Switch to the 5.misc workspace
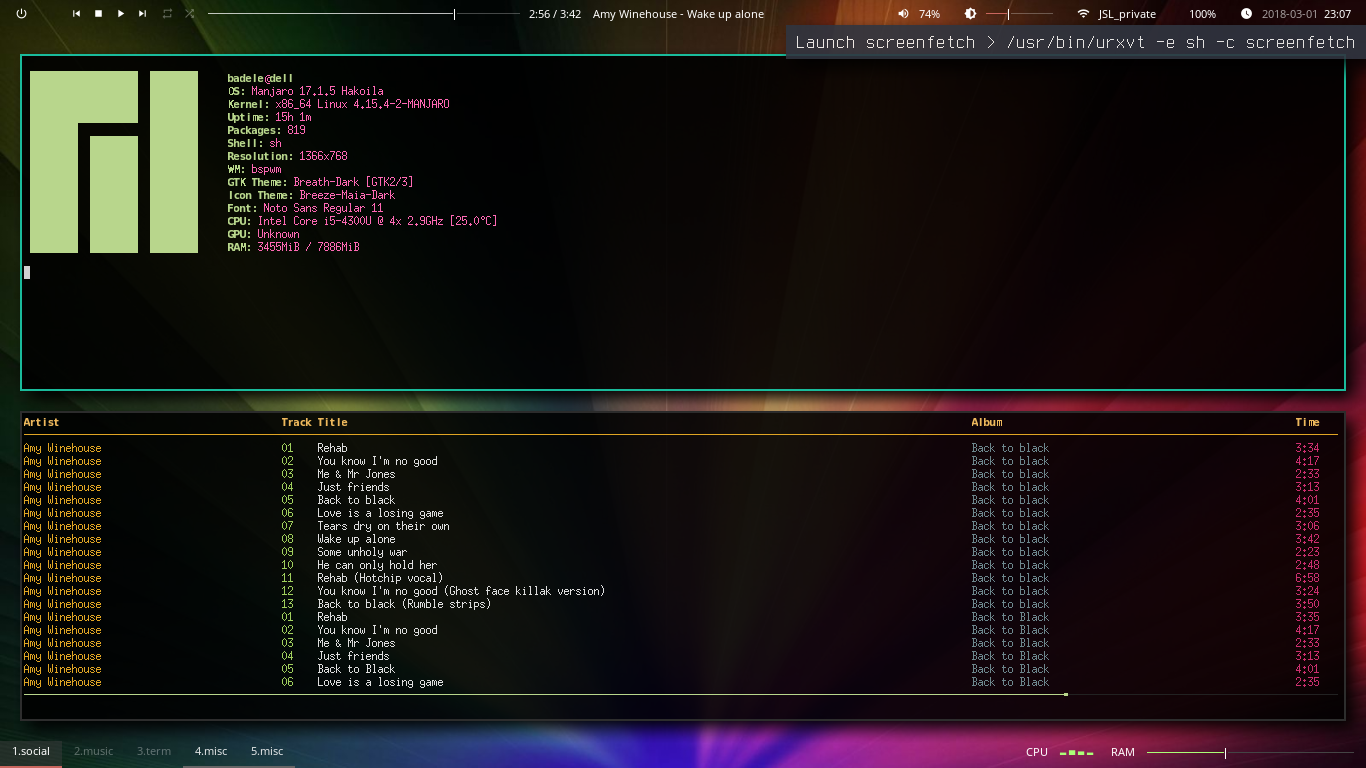Viewport: 1366px width, 768px height. pos(267,752)
